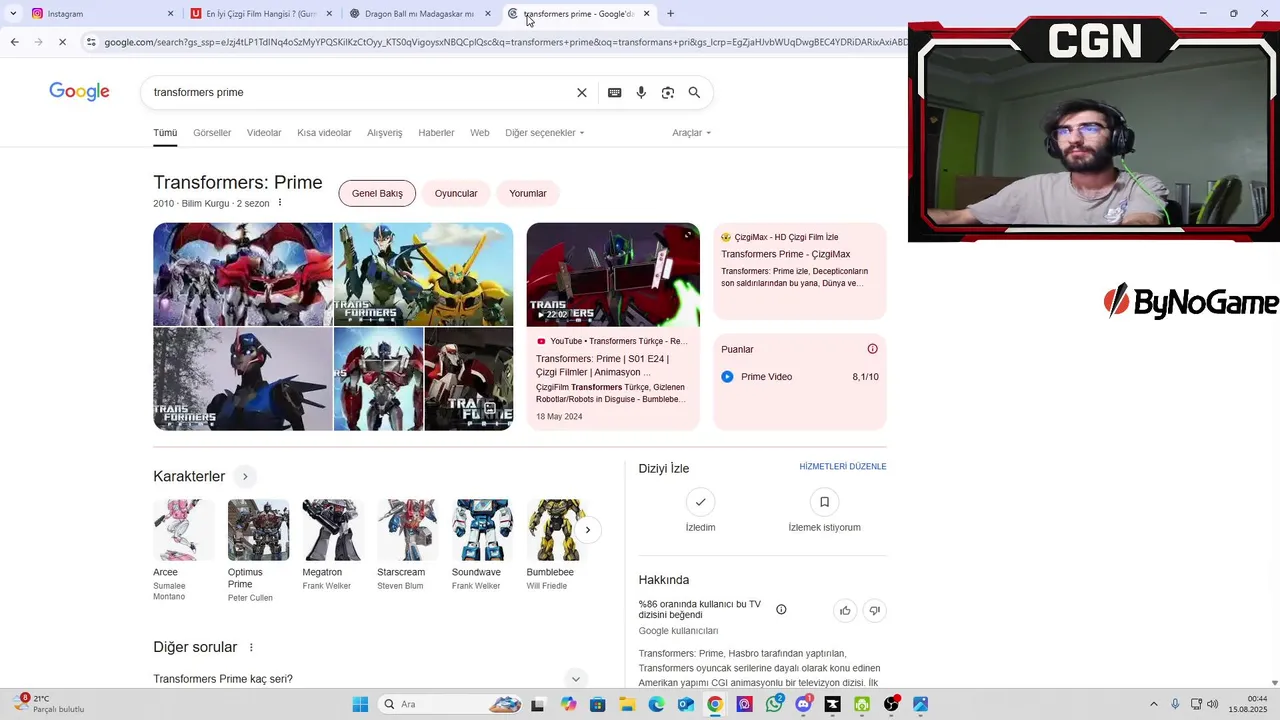Go back with the browser back arrow
The height and width of the screenshot is (720, 1280).
point(14,42)
